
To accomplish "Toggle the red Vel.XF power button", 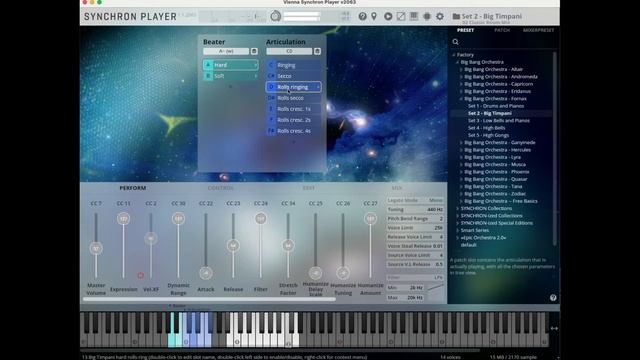I will pyautogui.click(x=140, y=276).
